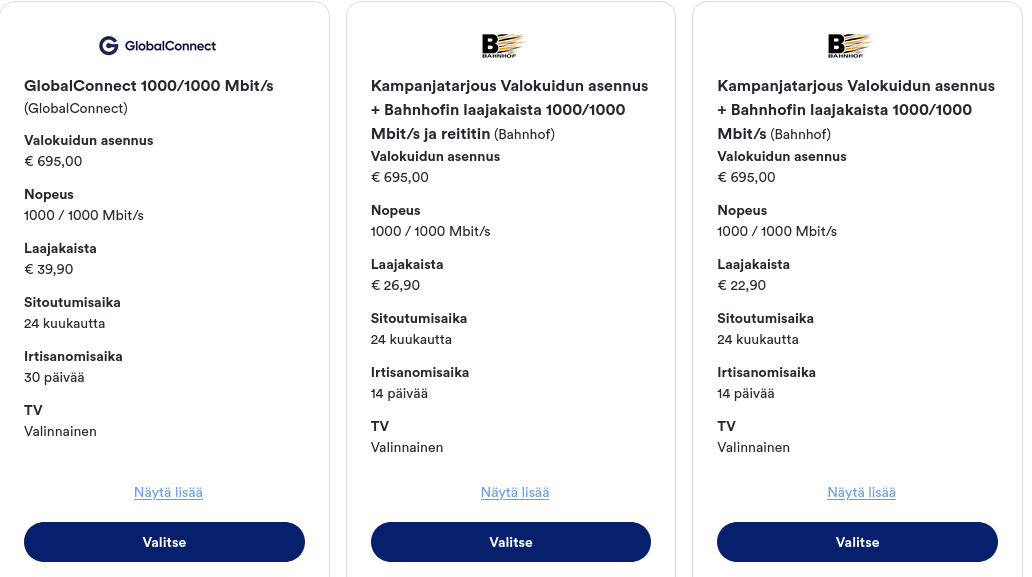Choose the GlobalConnect plan with Valitse

[x=164, y=542]
